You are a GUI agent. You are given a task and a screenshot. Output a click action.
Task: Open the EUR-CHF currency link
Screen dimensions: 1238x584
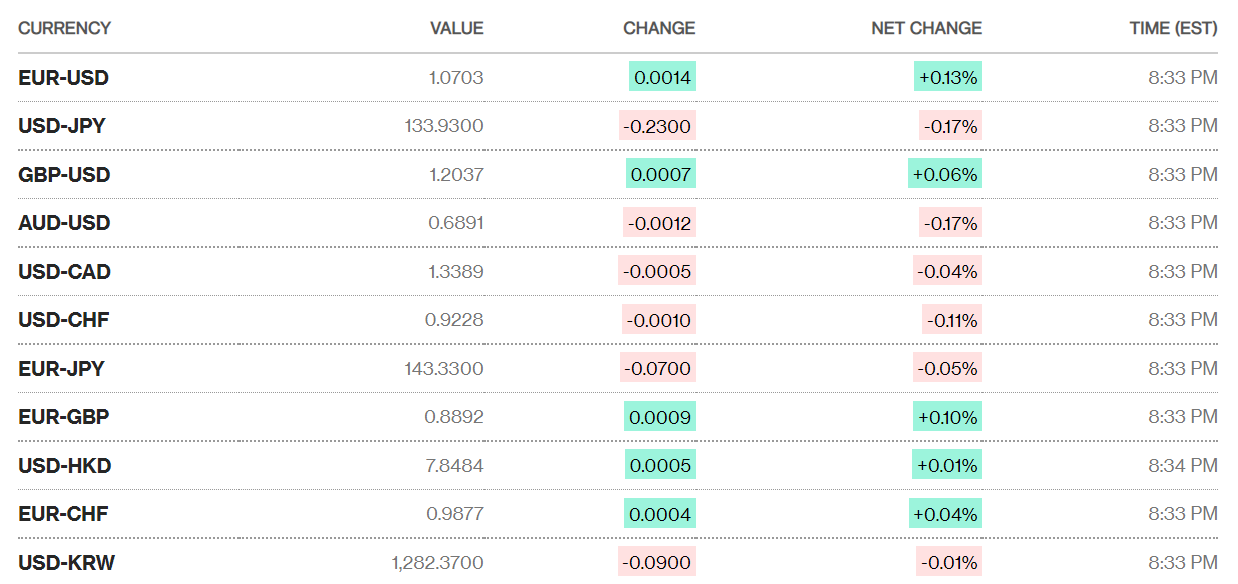[x=63, y=514]
